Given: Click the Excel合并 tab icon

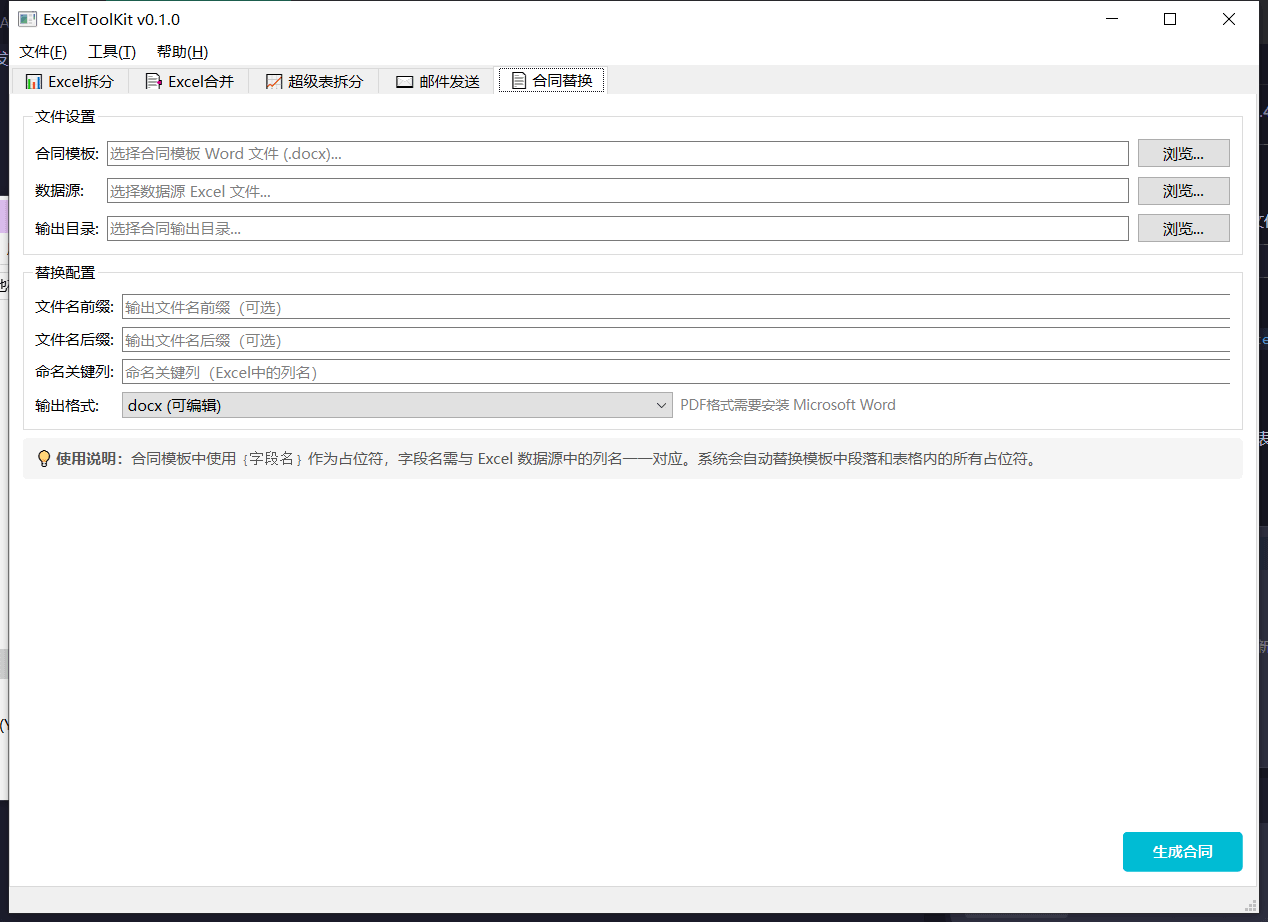Looking at the screenshot, I should pos(154,82).
